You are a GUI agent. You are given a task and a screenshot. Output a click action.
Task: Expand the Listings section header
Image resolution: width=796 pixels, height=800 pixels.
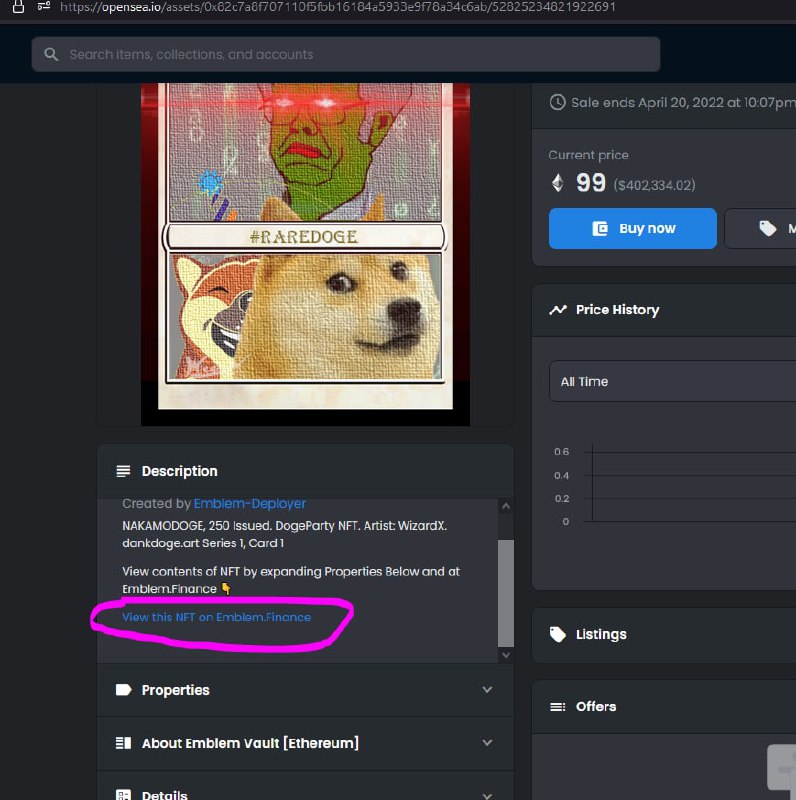pos(664,635)
